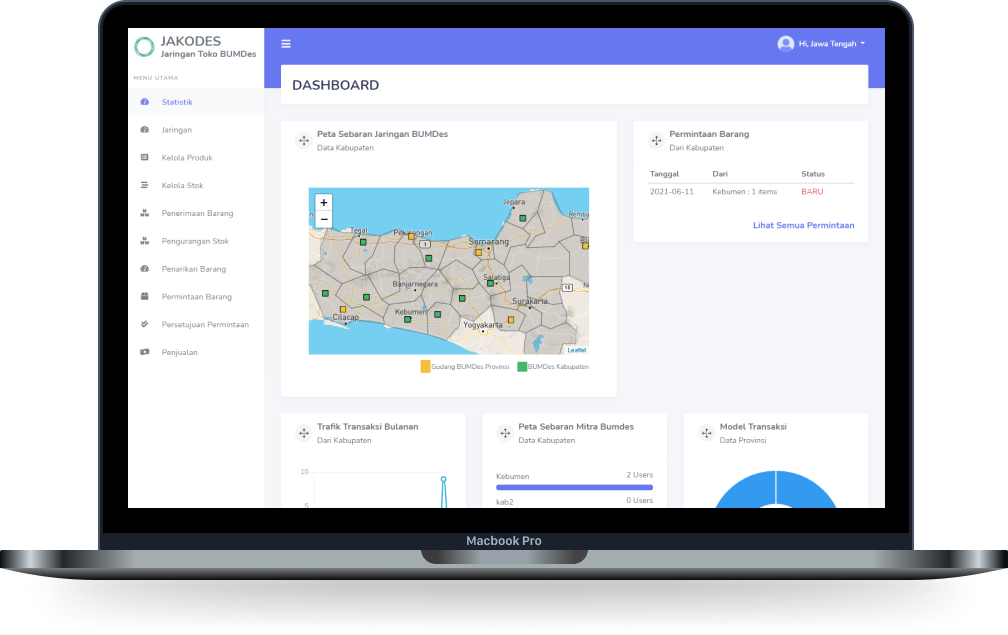Image resolution: width=1008 pixels, height=635 pixels.
Task: Click the Kebumen users progress bar
Action: pyautogui.click(x=575, y=487)
